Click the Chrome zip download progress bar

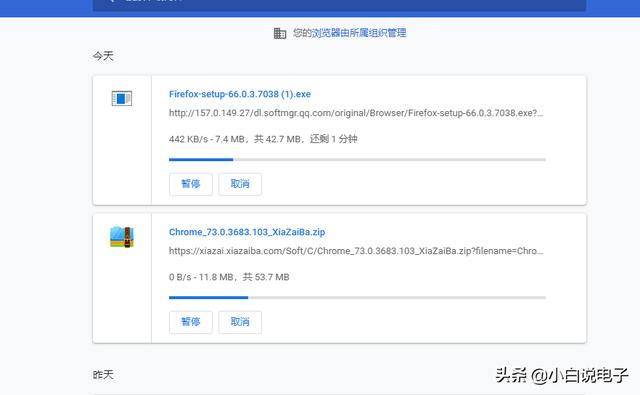tap(357, 297)
